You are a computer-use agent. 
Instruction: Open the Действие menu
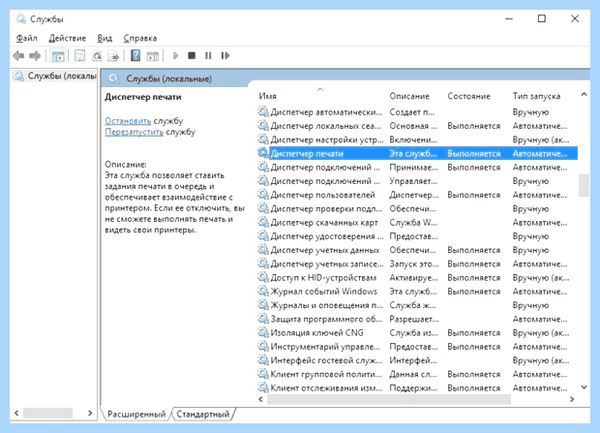pos(67,38)
